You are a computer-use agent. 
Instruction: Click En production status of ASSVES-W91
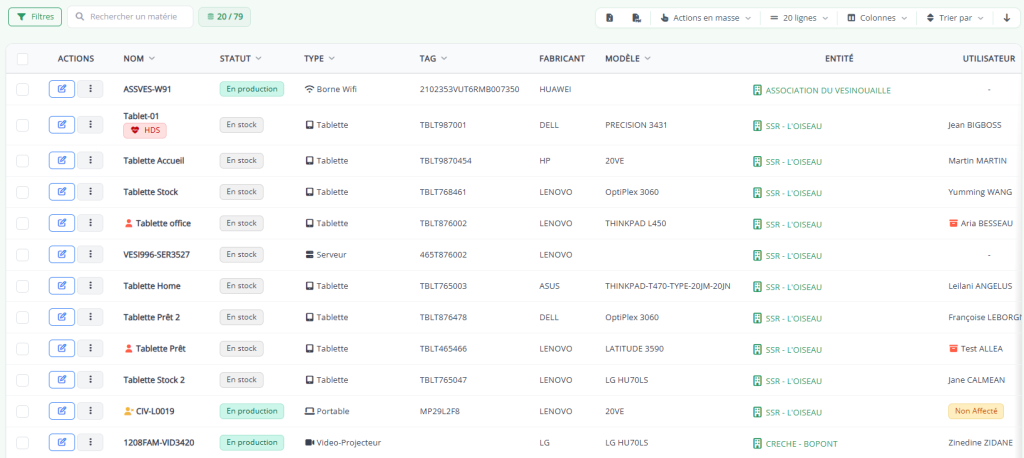point(251,89)
